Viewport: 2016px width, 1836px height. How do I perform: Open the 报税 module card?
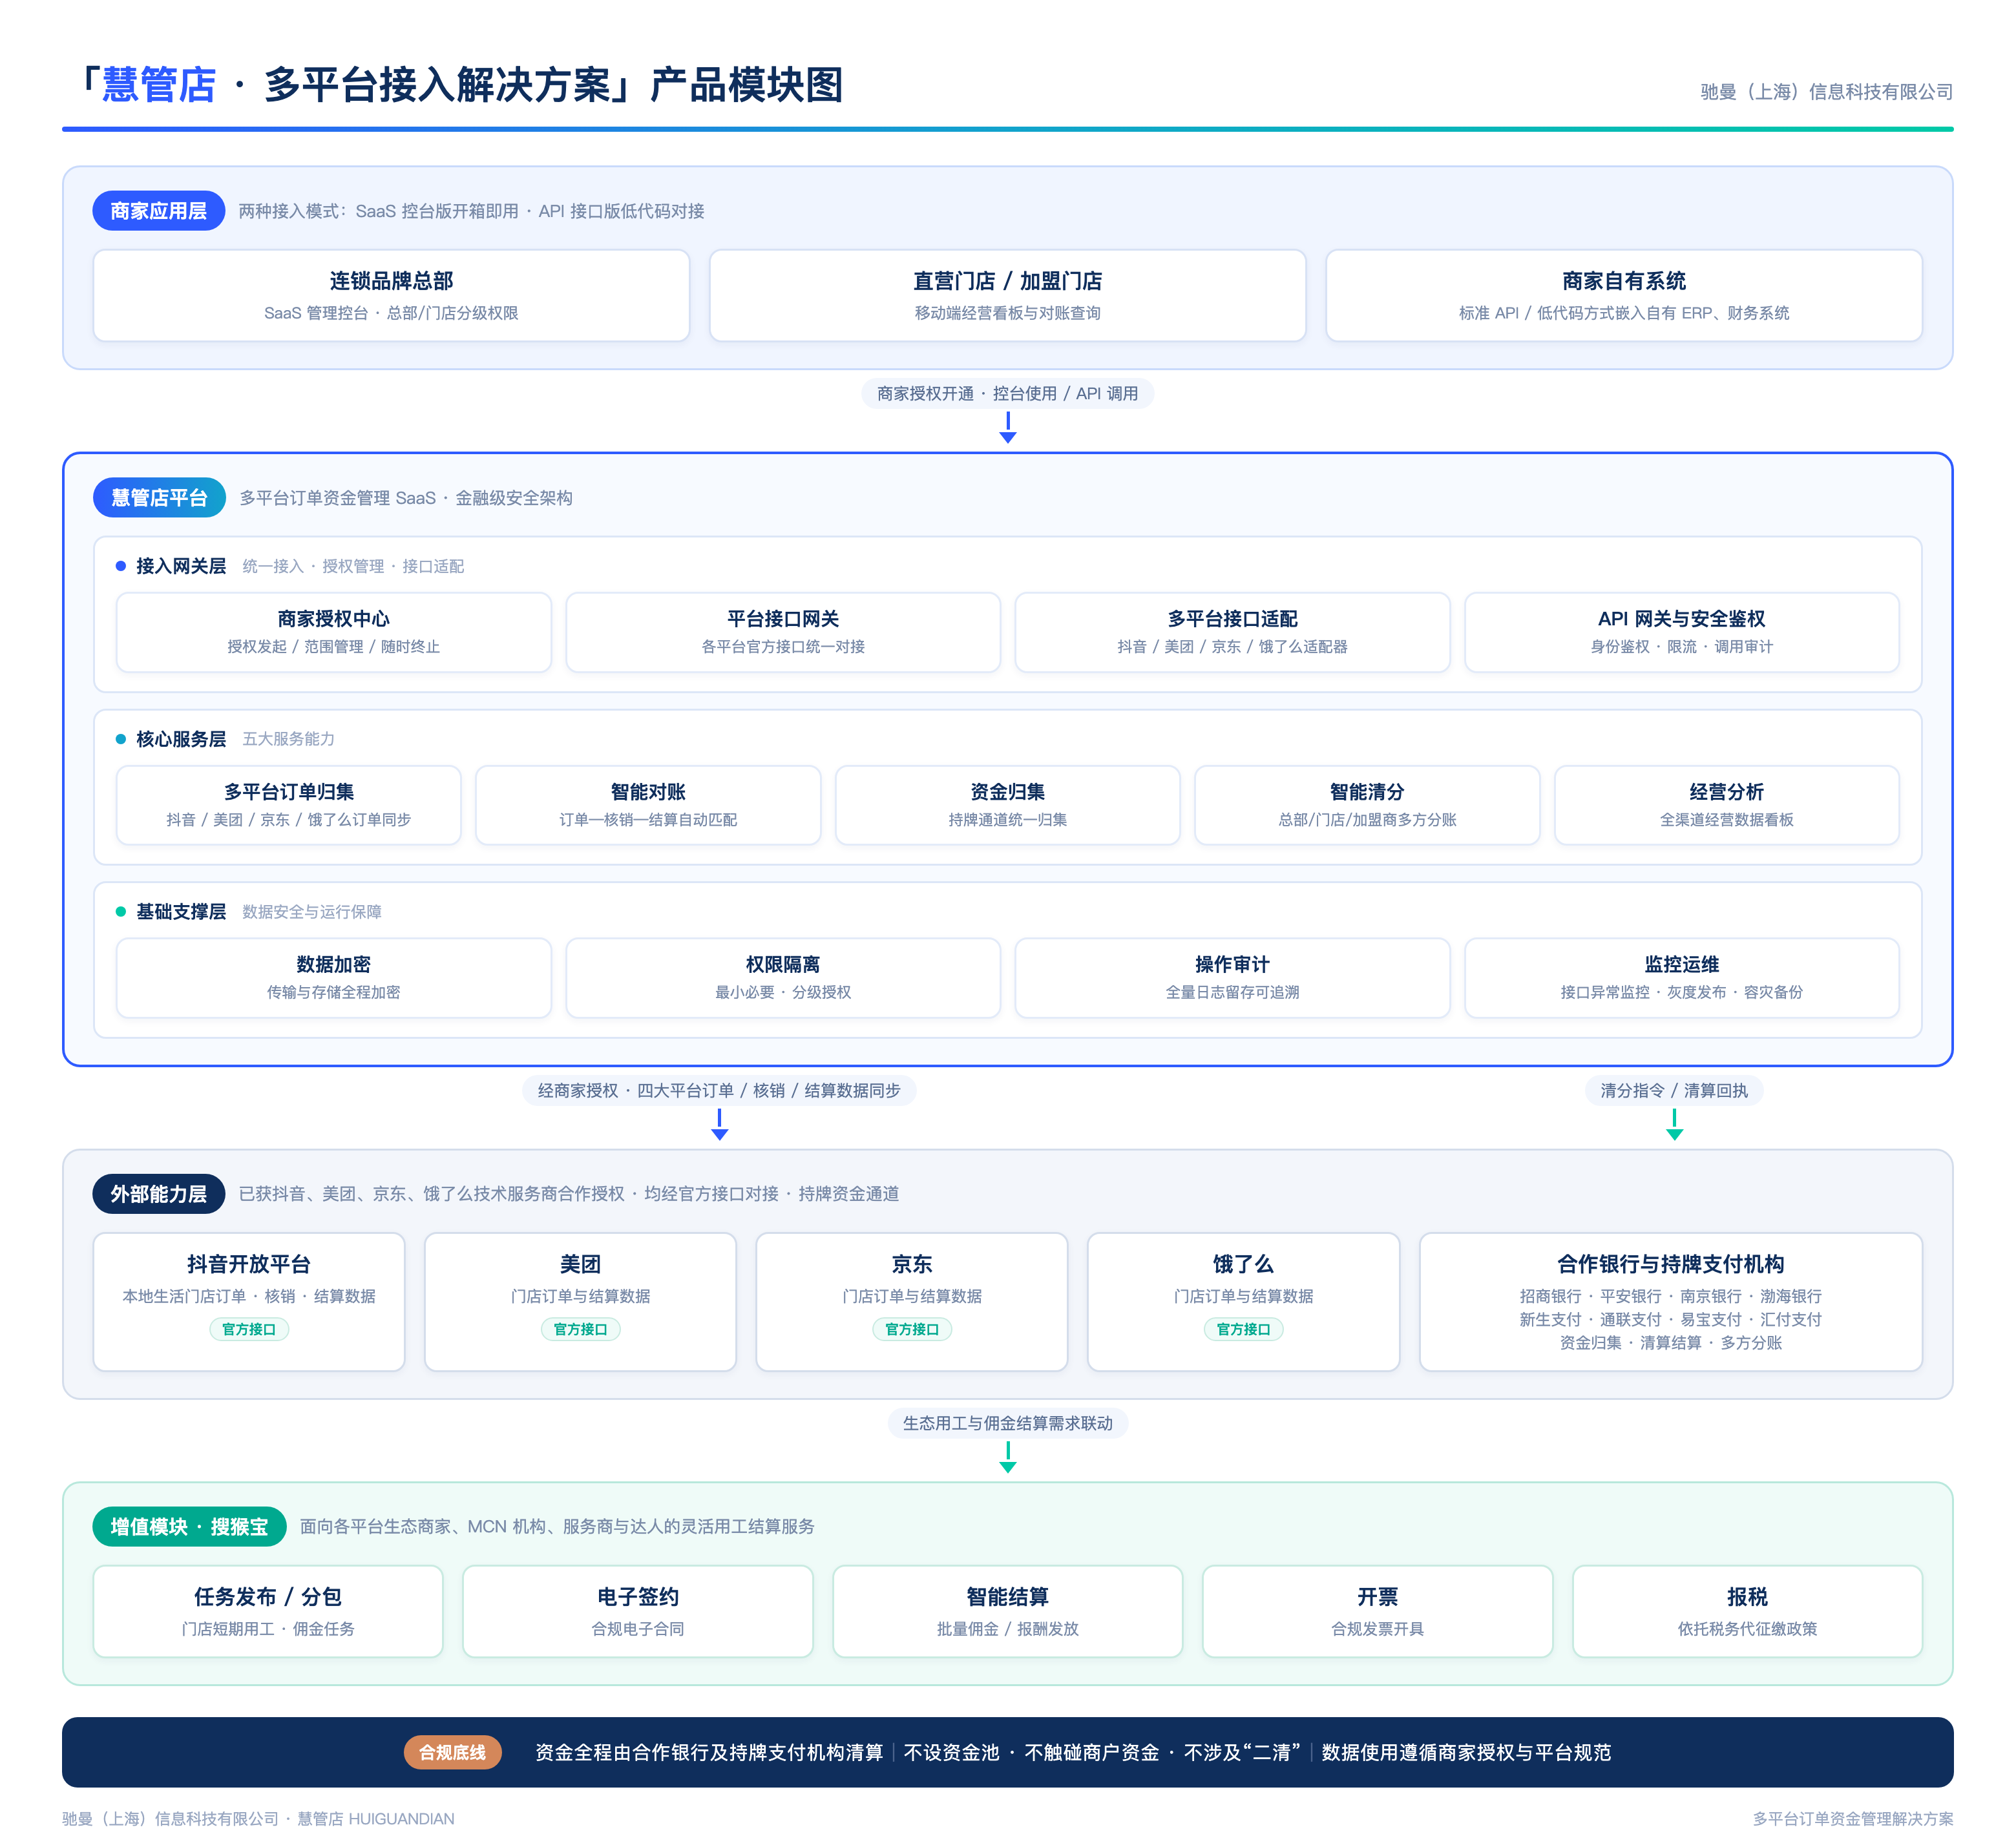pyautogui.click(x=1747, y=1611)
